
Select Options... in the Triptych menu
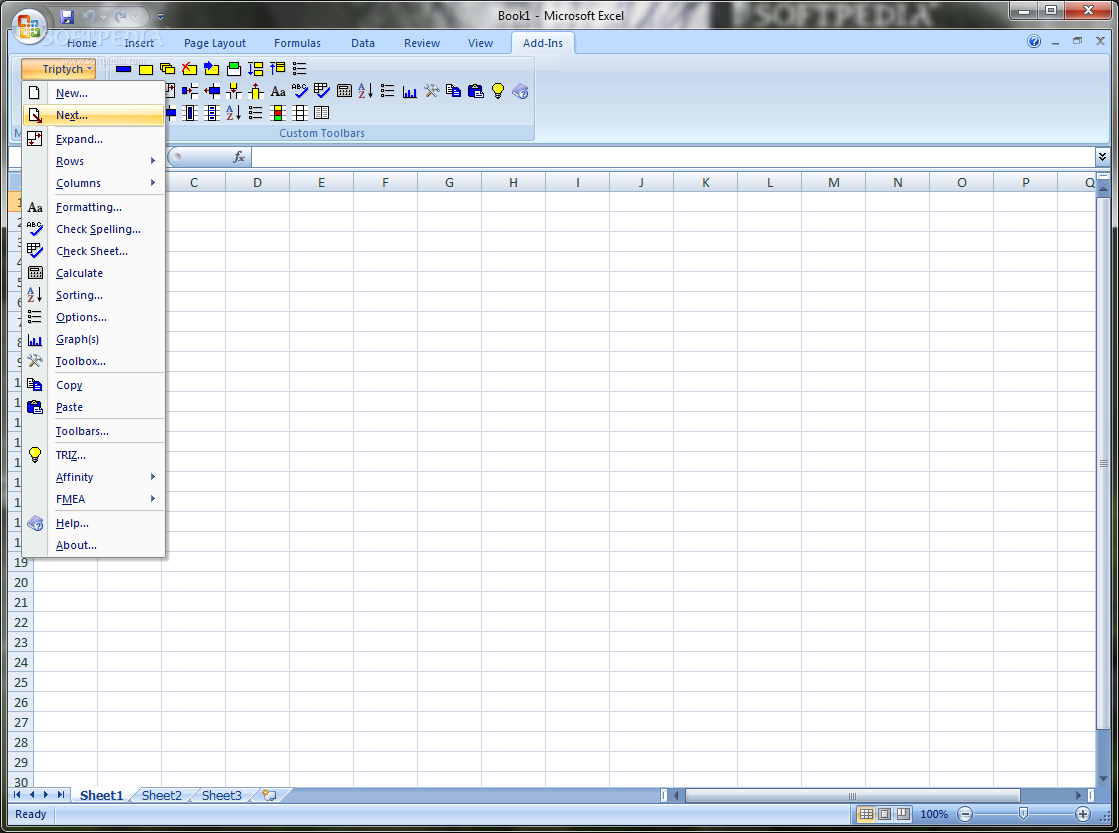tap(93, 318)
